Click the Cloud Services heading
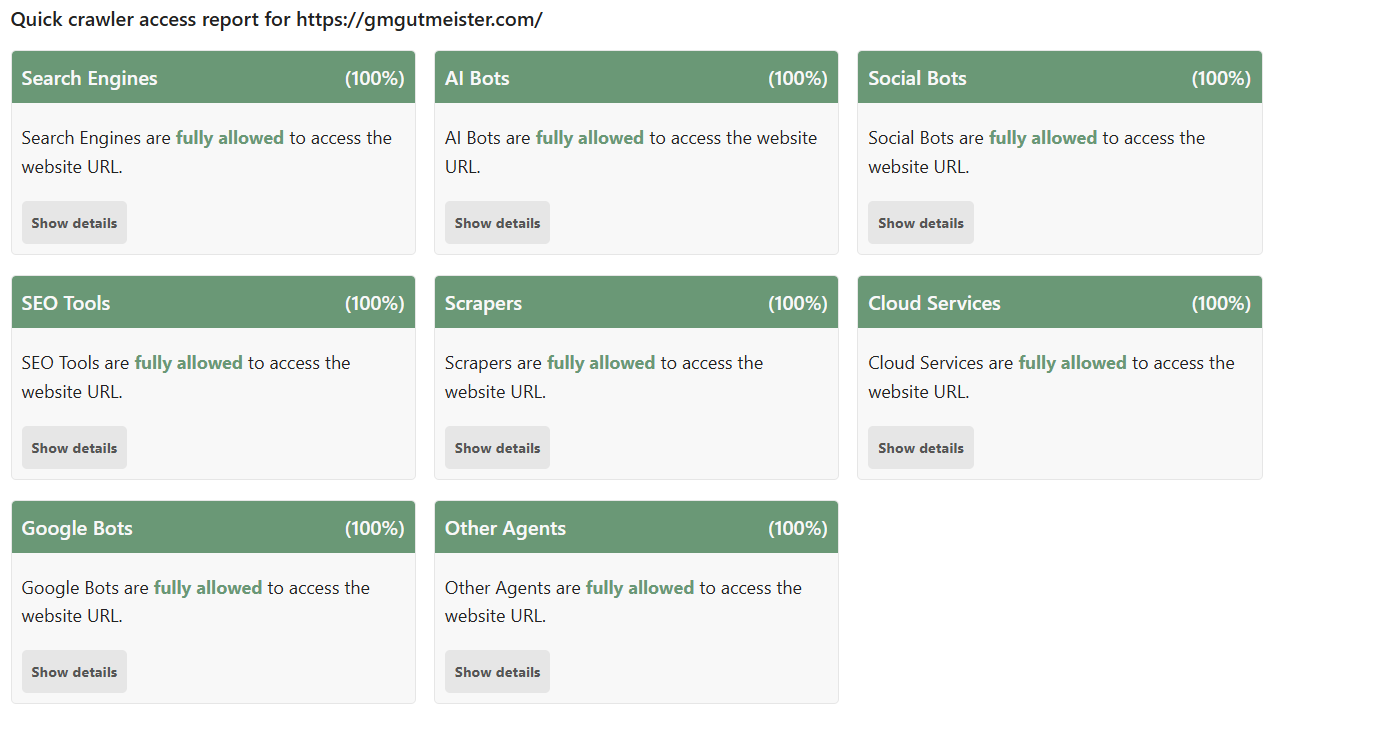The height and width of the screenshot is (748, 1387). [934, 303]
